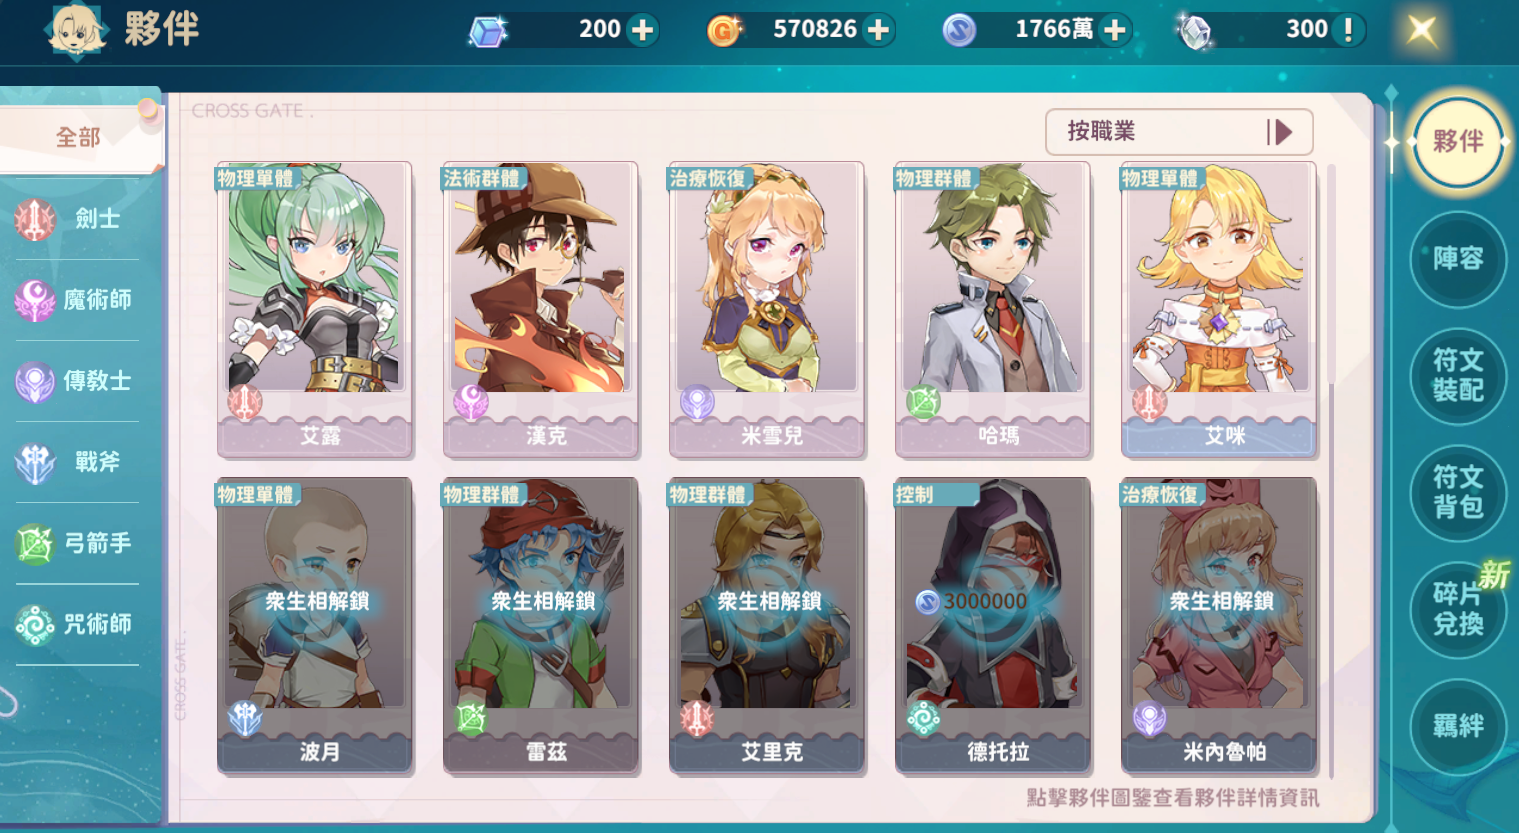The image size is (1519, 833).
Task: Select the 魔術師 class filter
Action: pos(77,299)
